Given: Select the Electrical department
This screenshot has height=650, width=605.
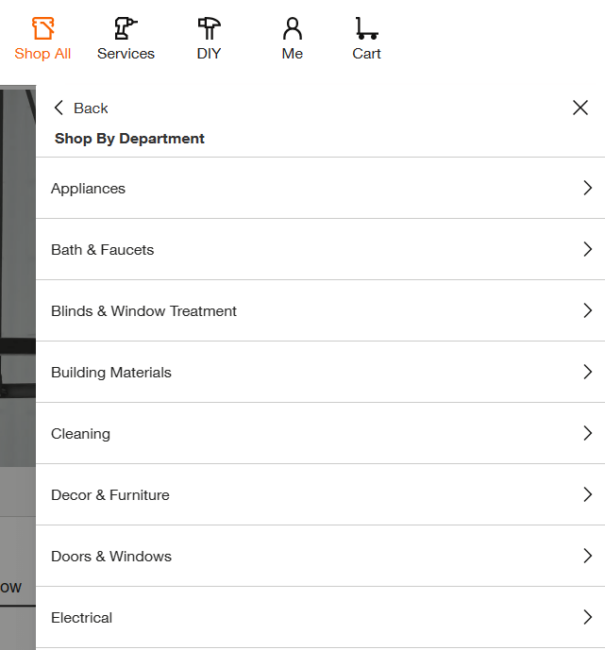Looking at the screenshot, I should click(x=82, y=618).
